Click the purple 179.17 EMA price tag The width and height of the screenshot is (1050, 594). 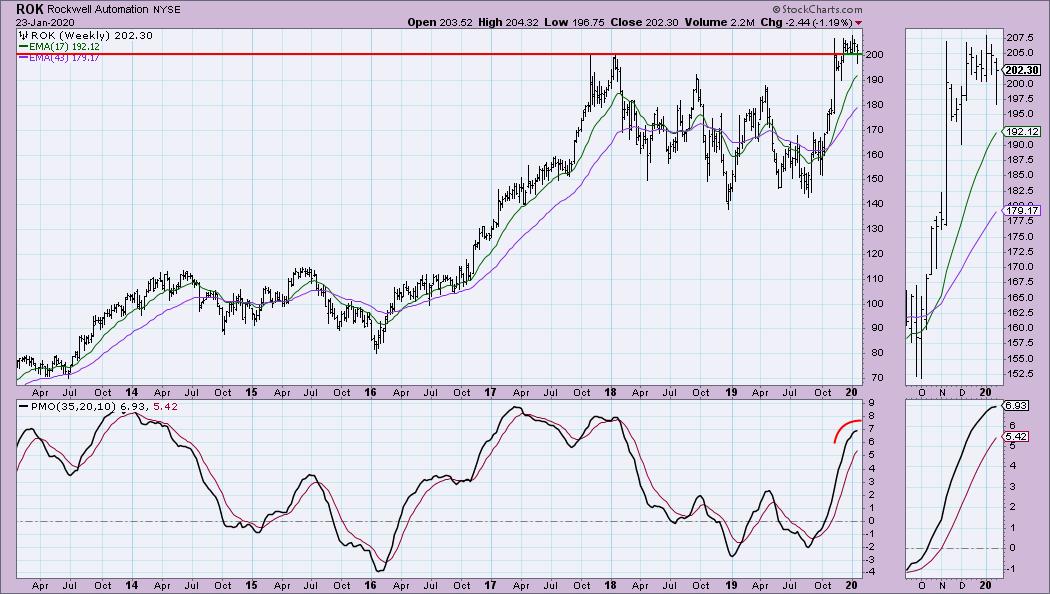point(1022,210)
